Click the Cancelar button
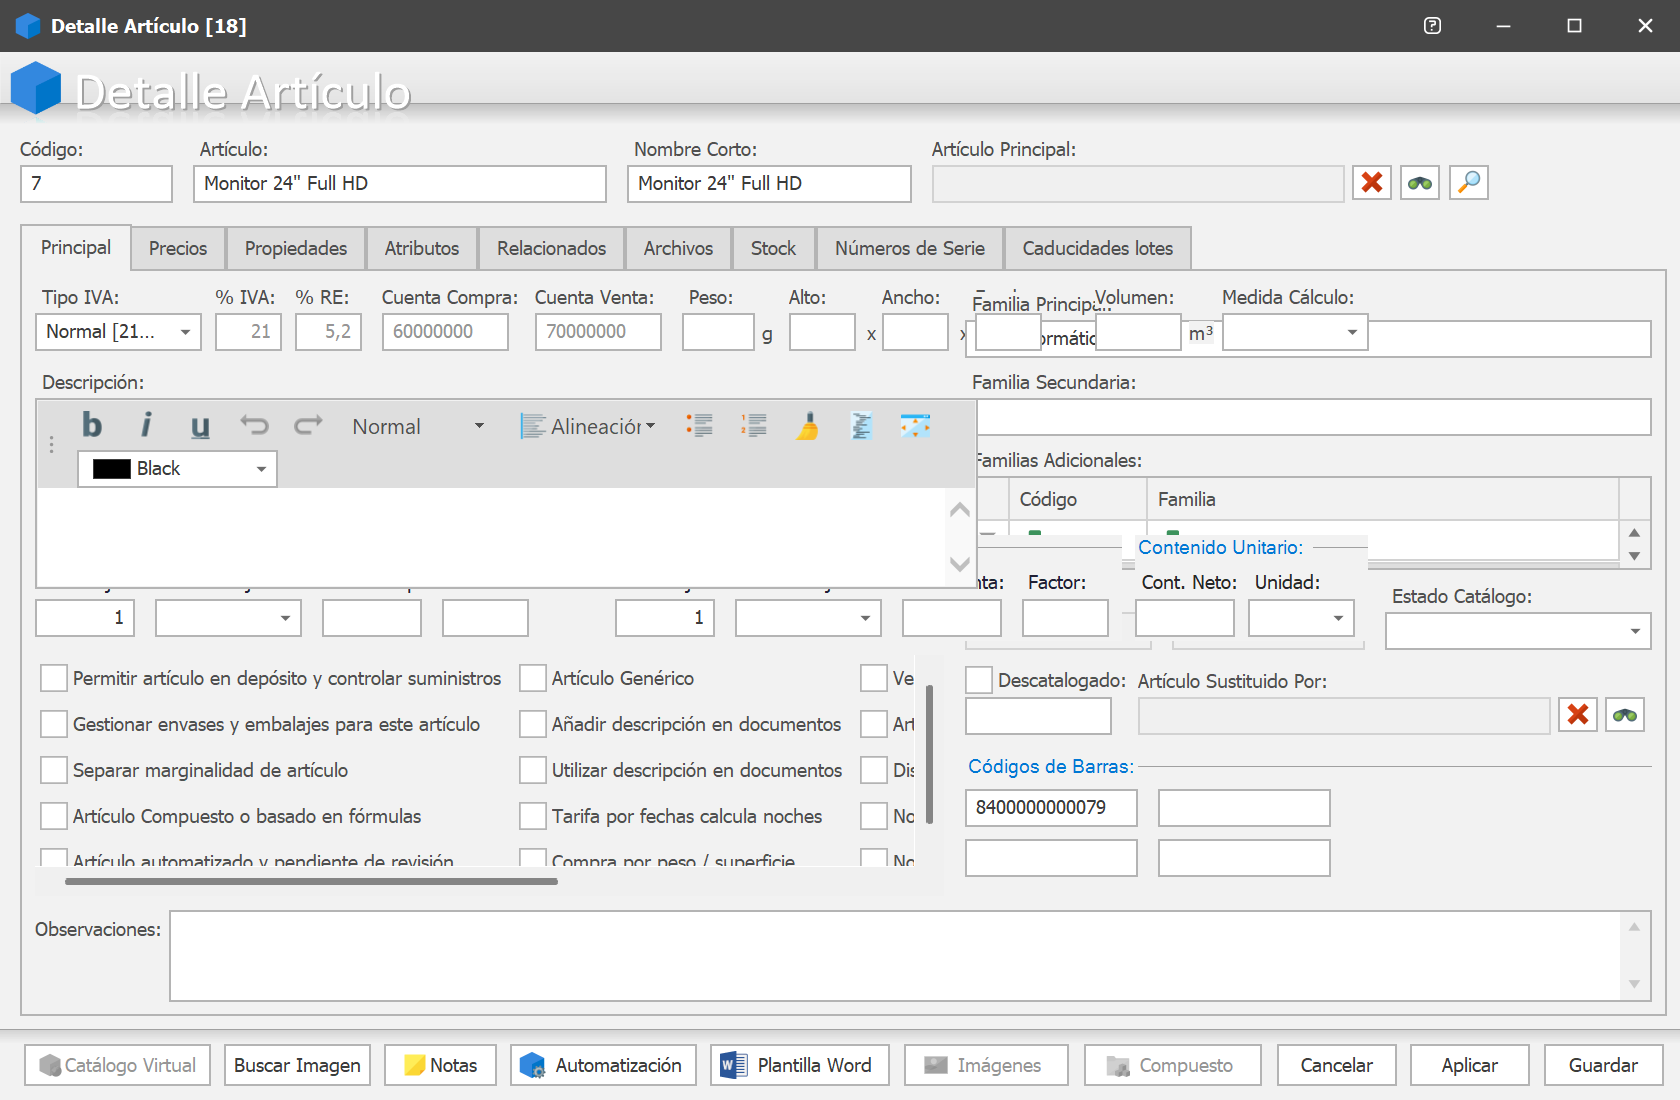Image resolution: width=1680 pixels, height=1100 pixels. (1336, 1065)
